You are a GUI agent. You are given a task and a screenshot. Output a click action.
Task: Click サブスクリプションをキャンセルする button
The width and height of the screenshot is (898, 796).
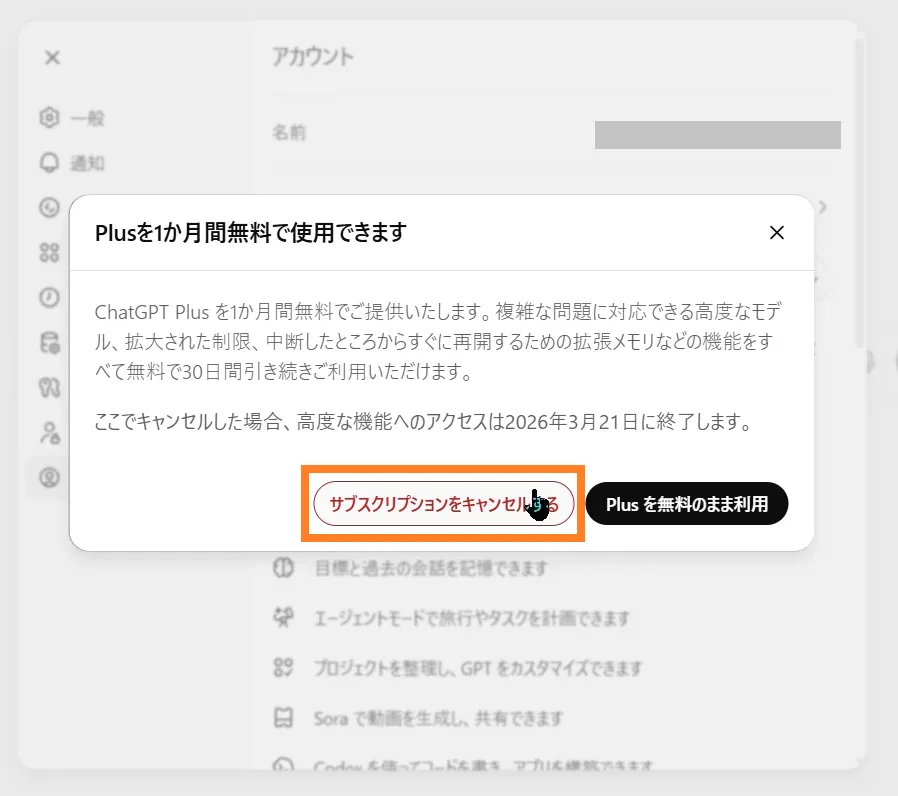[444, 504]
